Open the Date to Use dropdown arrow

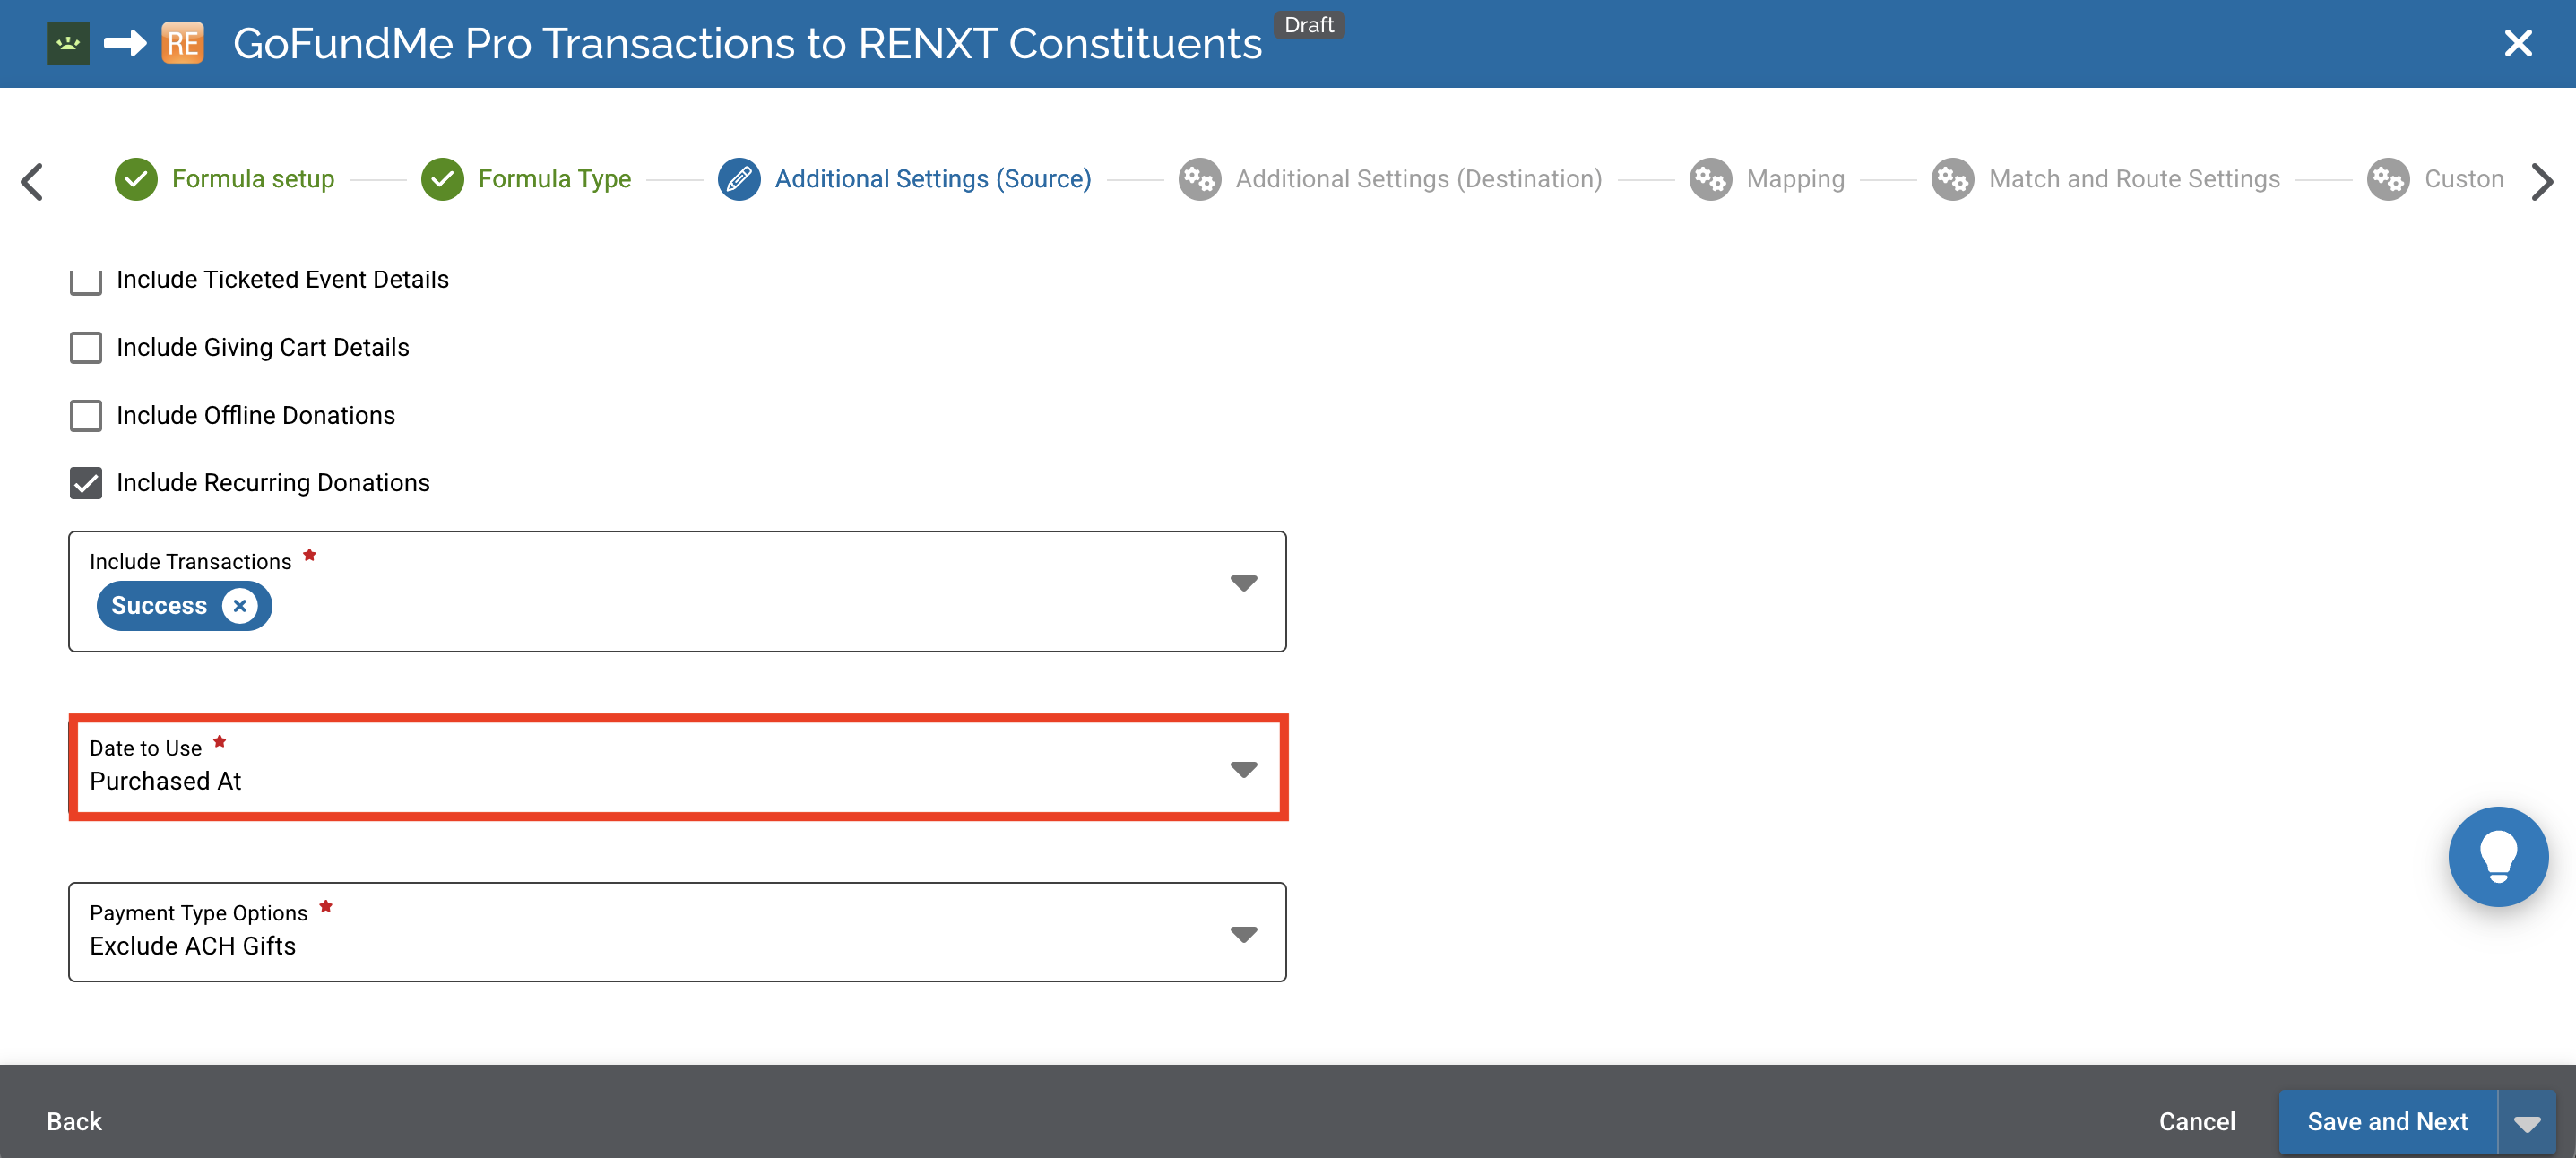pos(1243,769)
